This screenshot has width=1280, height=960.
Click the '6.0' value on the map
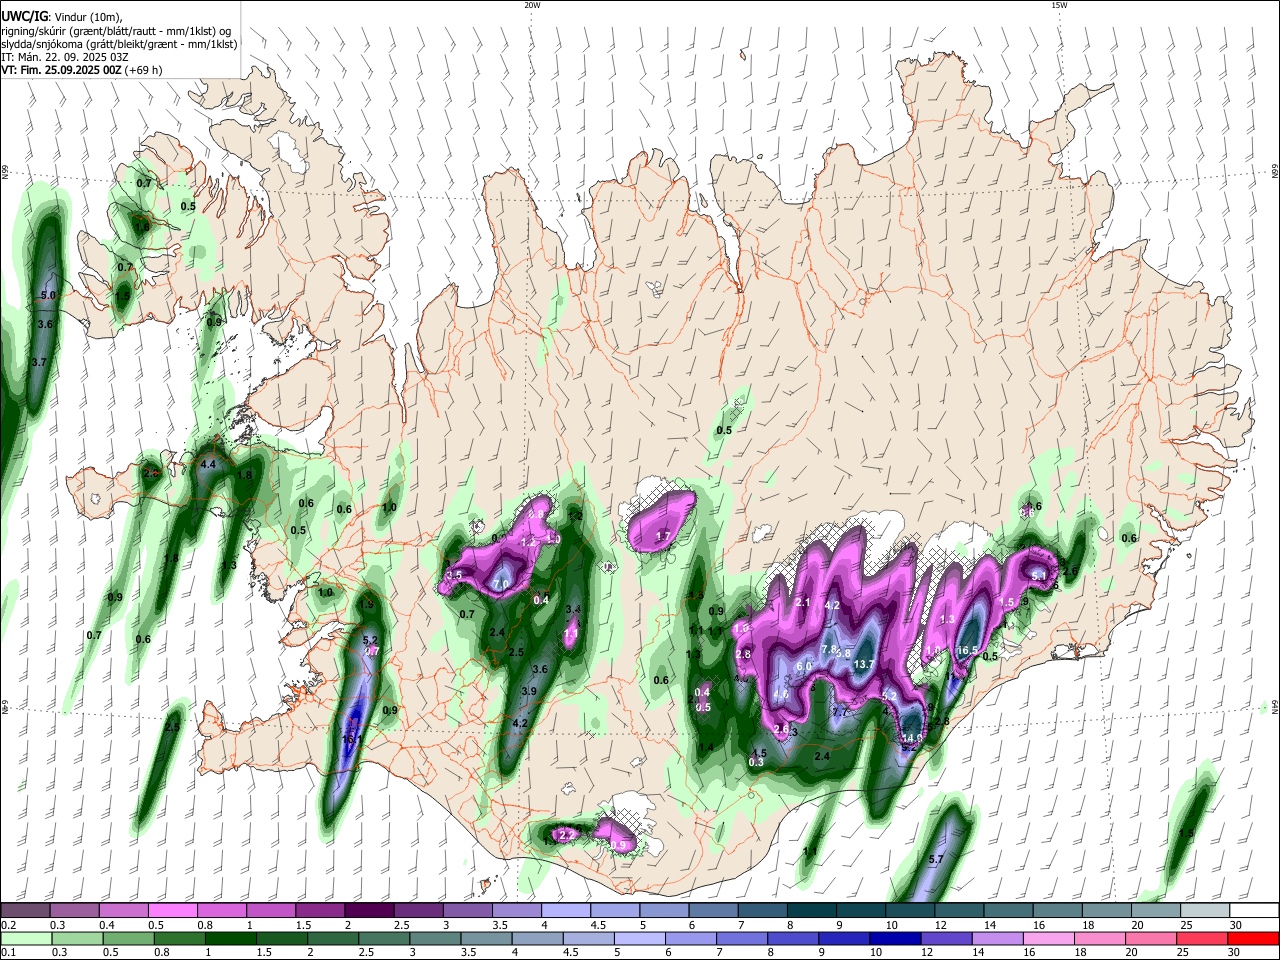803,666
